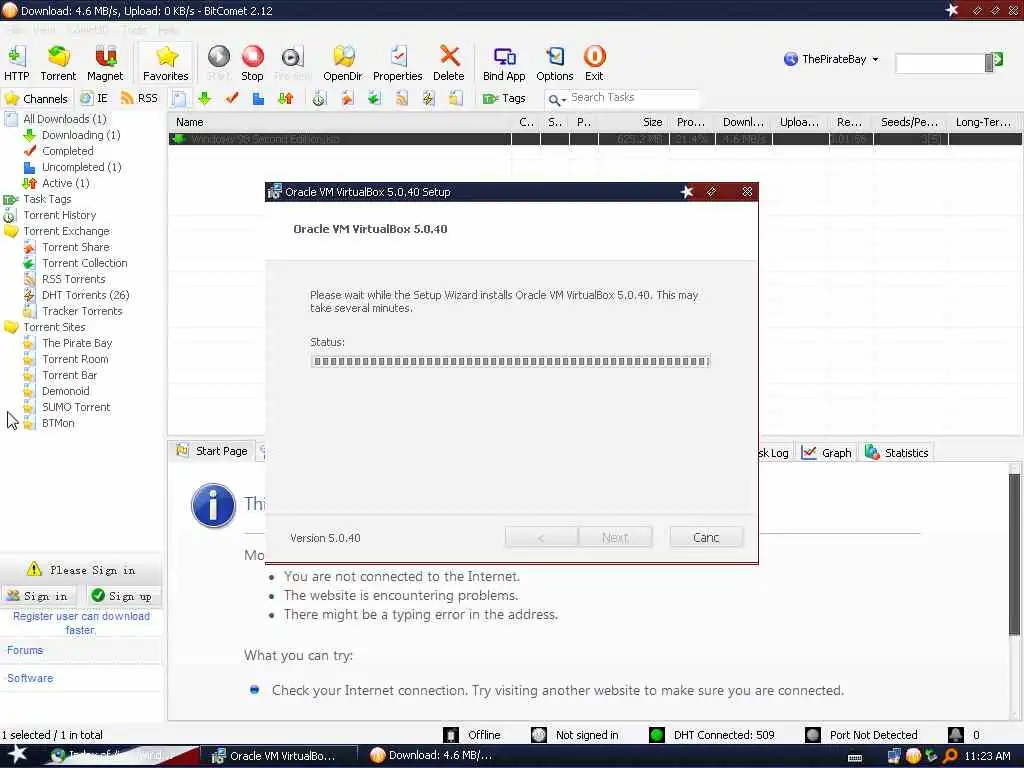Sort task list by Size column
1024x768 pixels.
pyautogui.click(x=633, y=122)
